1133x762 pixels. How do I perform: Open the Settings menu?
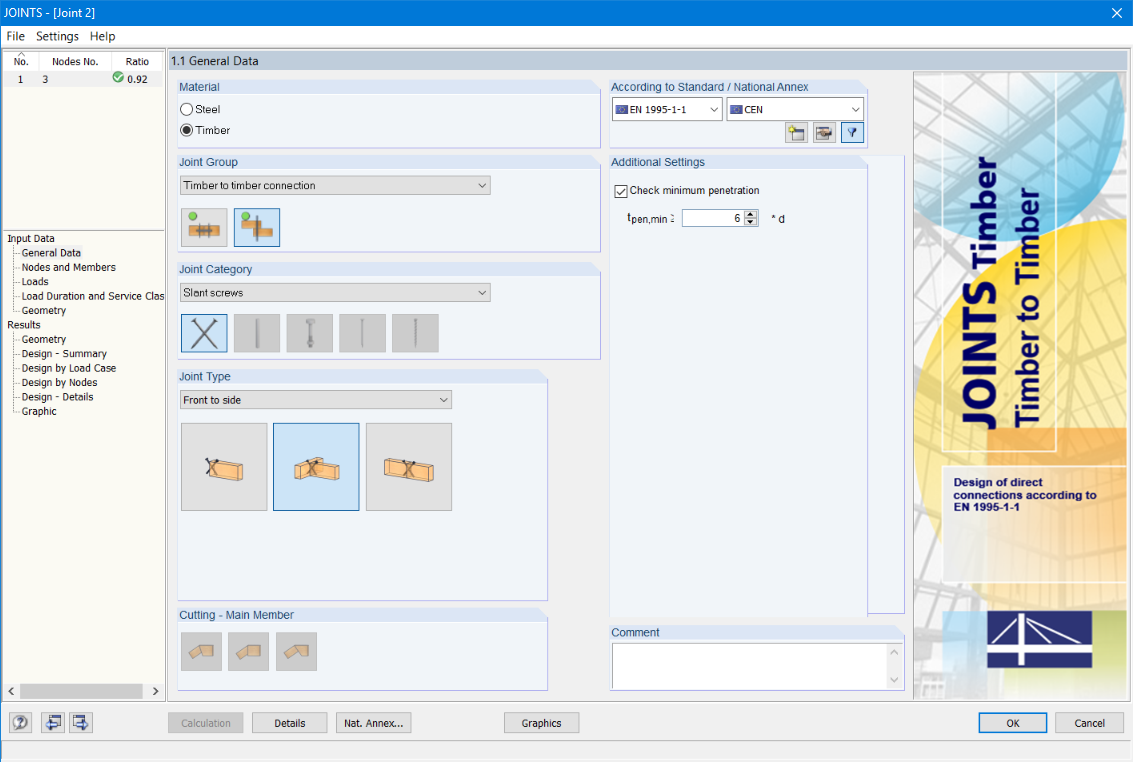pyautogui.click(x=57, y=36)
